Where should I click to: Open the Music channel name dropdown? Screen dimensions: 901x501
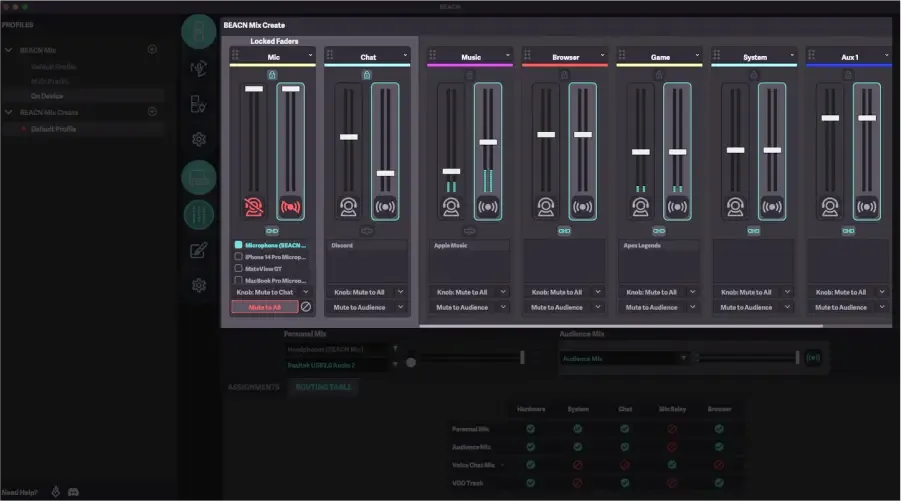tap(508, 55)
